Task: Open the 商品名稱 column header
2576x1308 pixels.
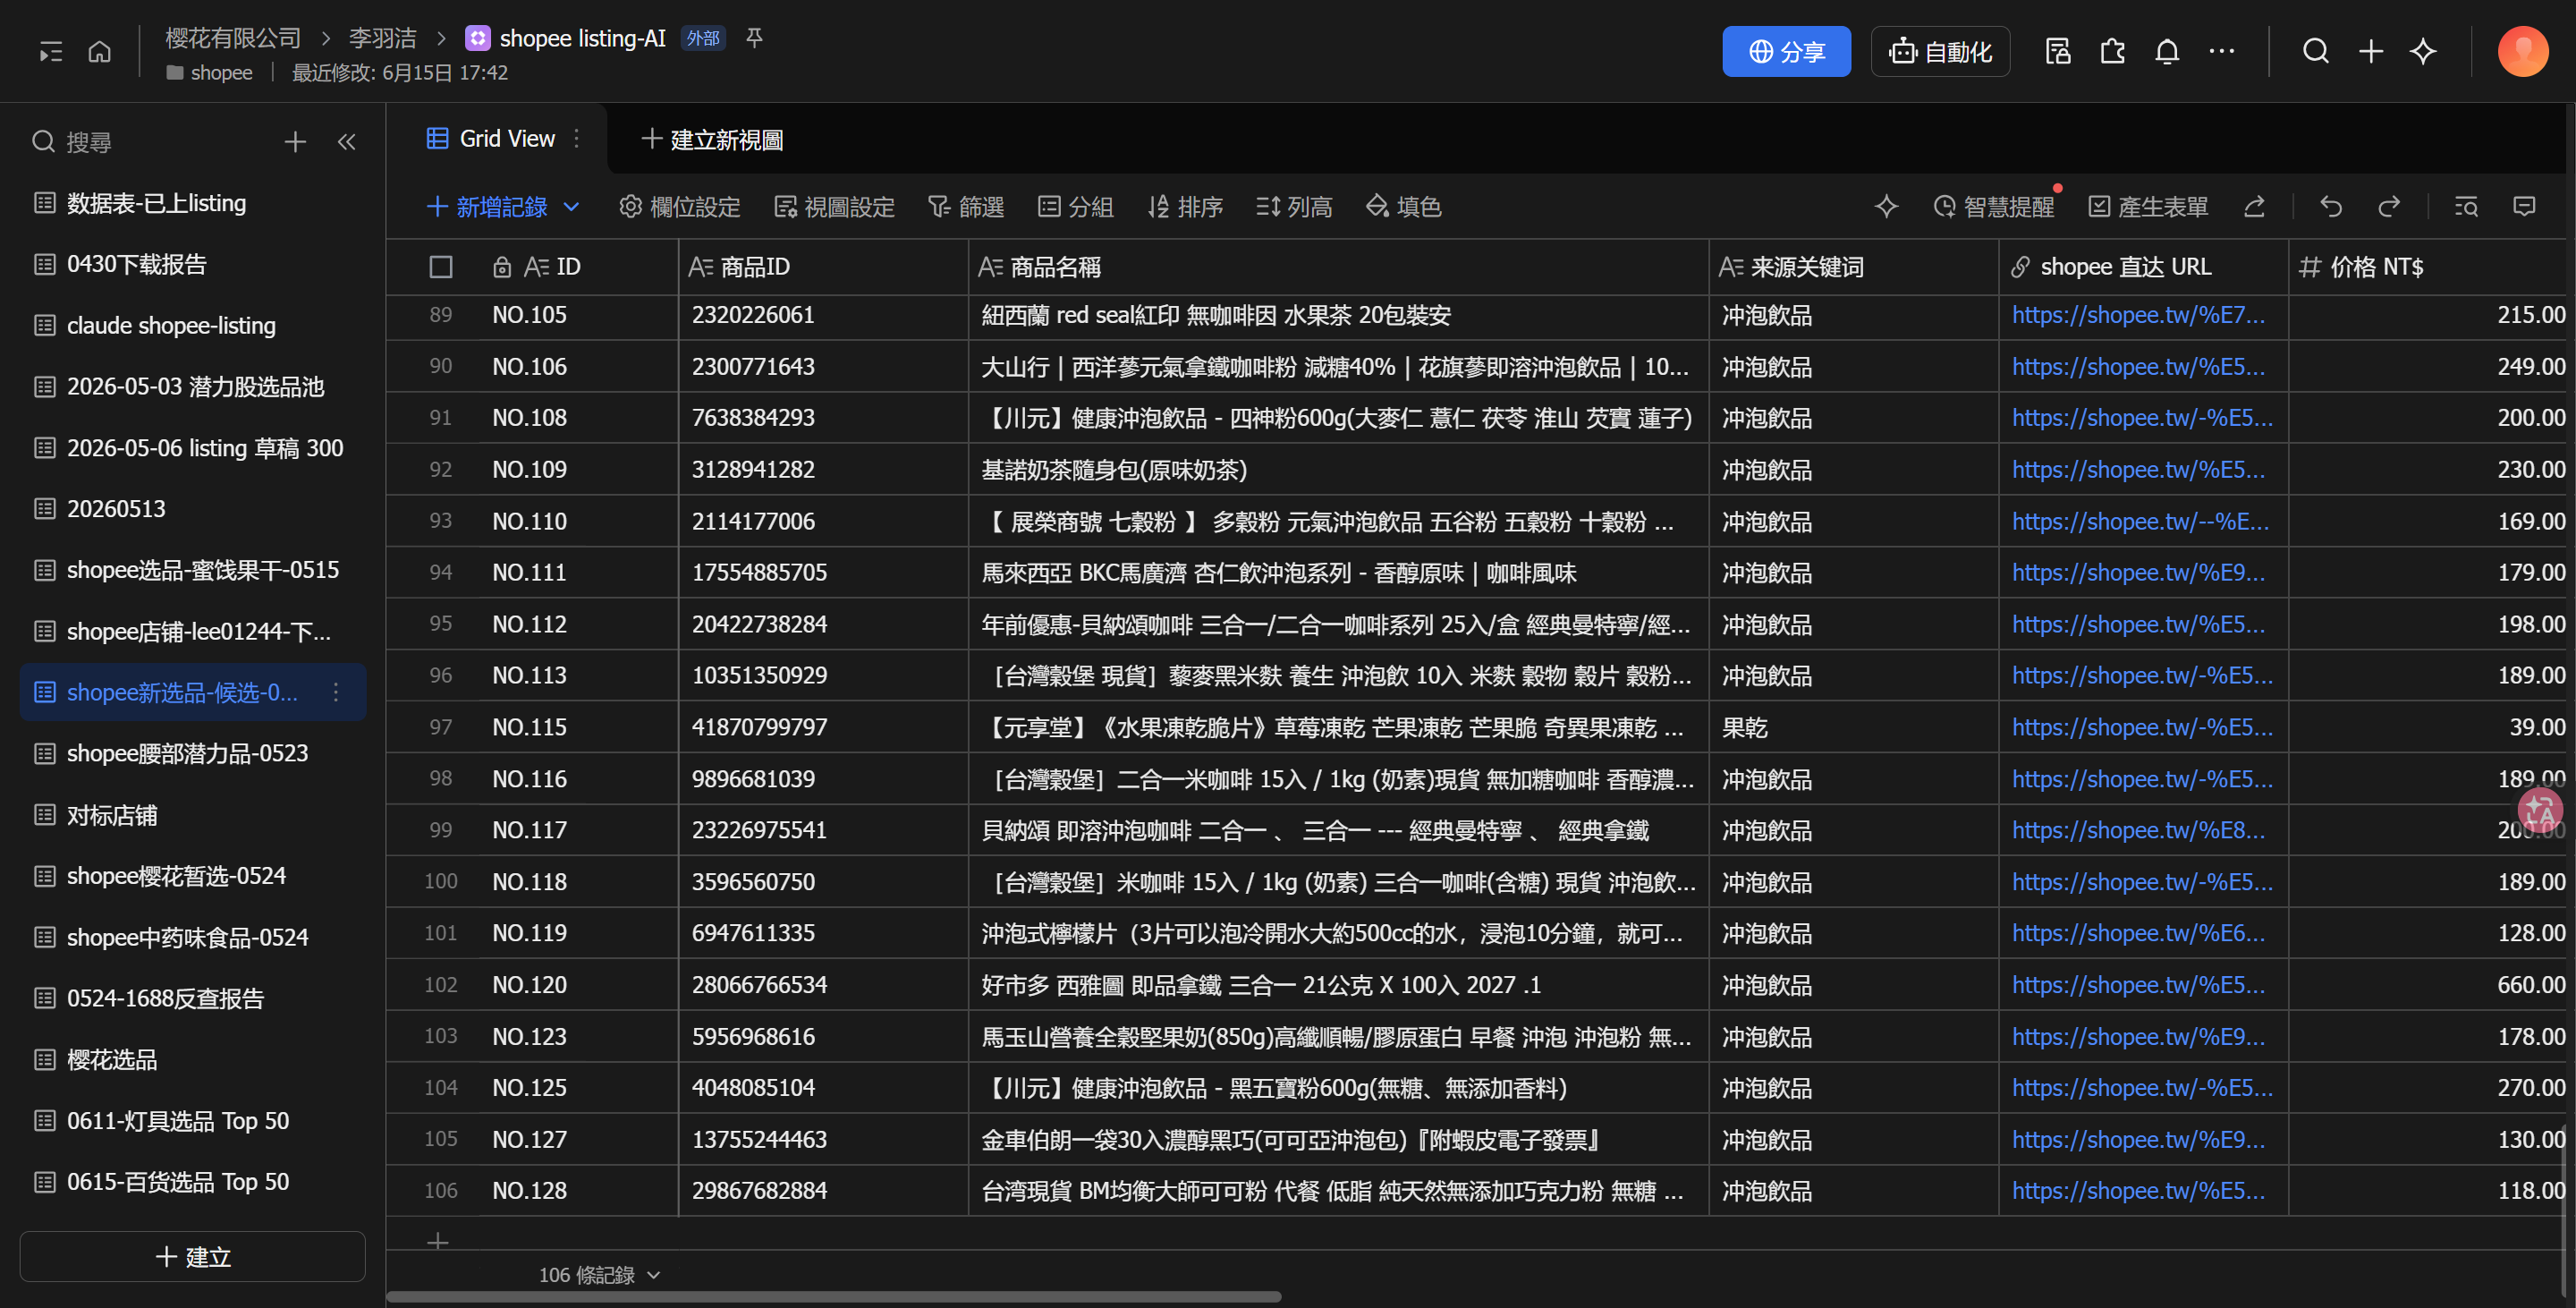Action: (1339, 267)
